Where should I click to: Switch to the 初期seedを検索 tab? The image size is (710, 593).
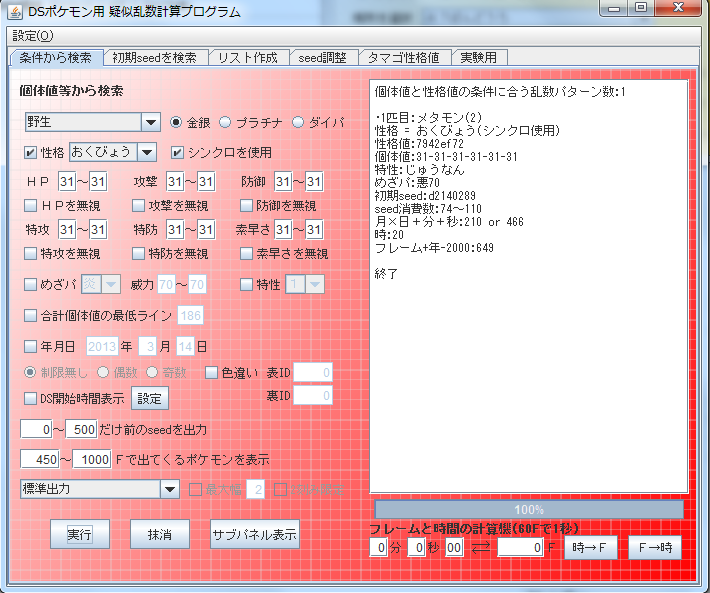155,57
